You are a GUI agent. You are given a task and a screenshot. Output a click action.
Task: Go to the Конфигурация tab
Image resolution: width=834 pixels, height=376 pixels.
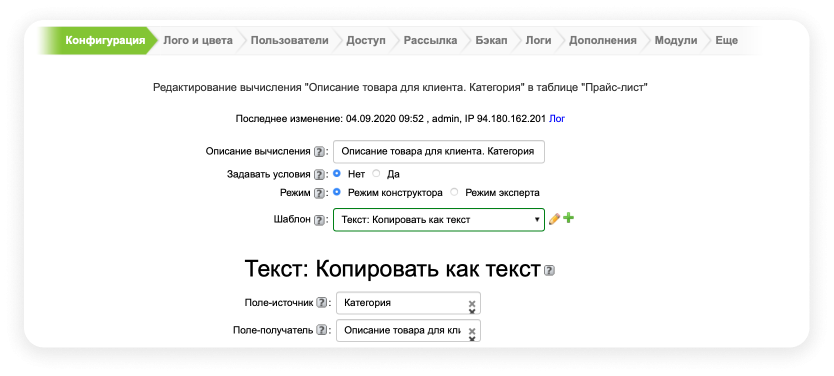(x=105, y=40)
